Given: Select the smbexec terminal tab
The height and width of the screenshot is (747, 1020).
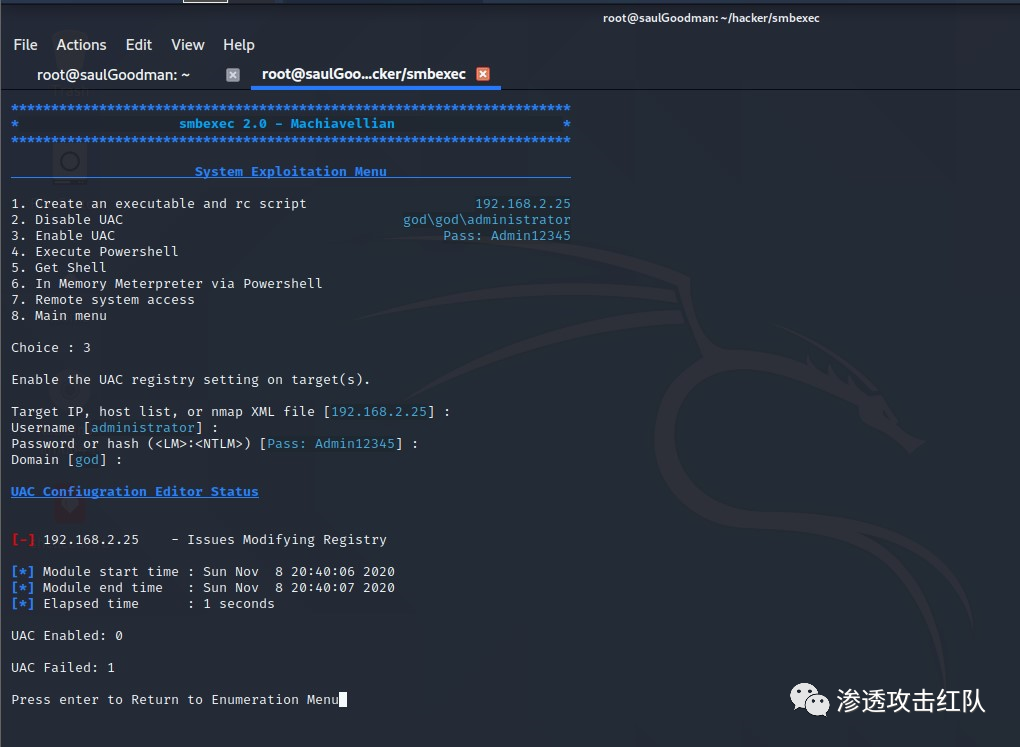Looking at the screenshot, I should (364, 75).
